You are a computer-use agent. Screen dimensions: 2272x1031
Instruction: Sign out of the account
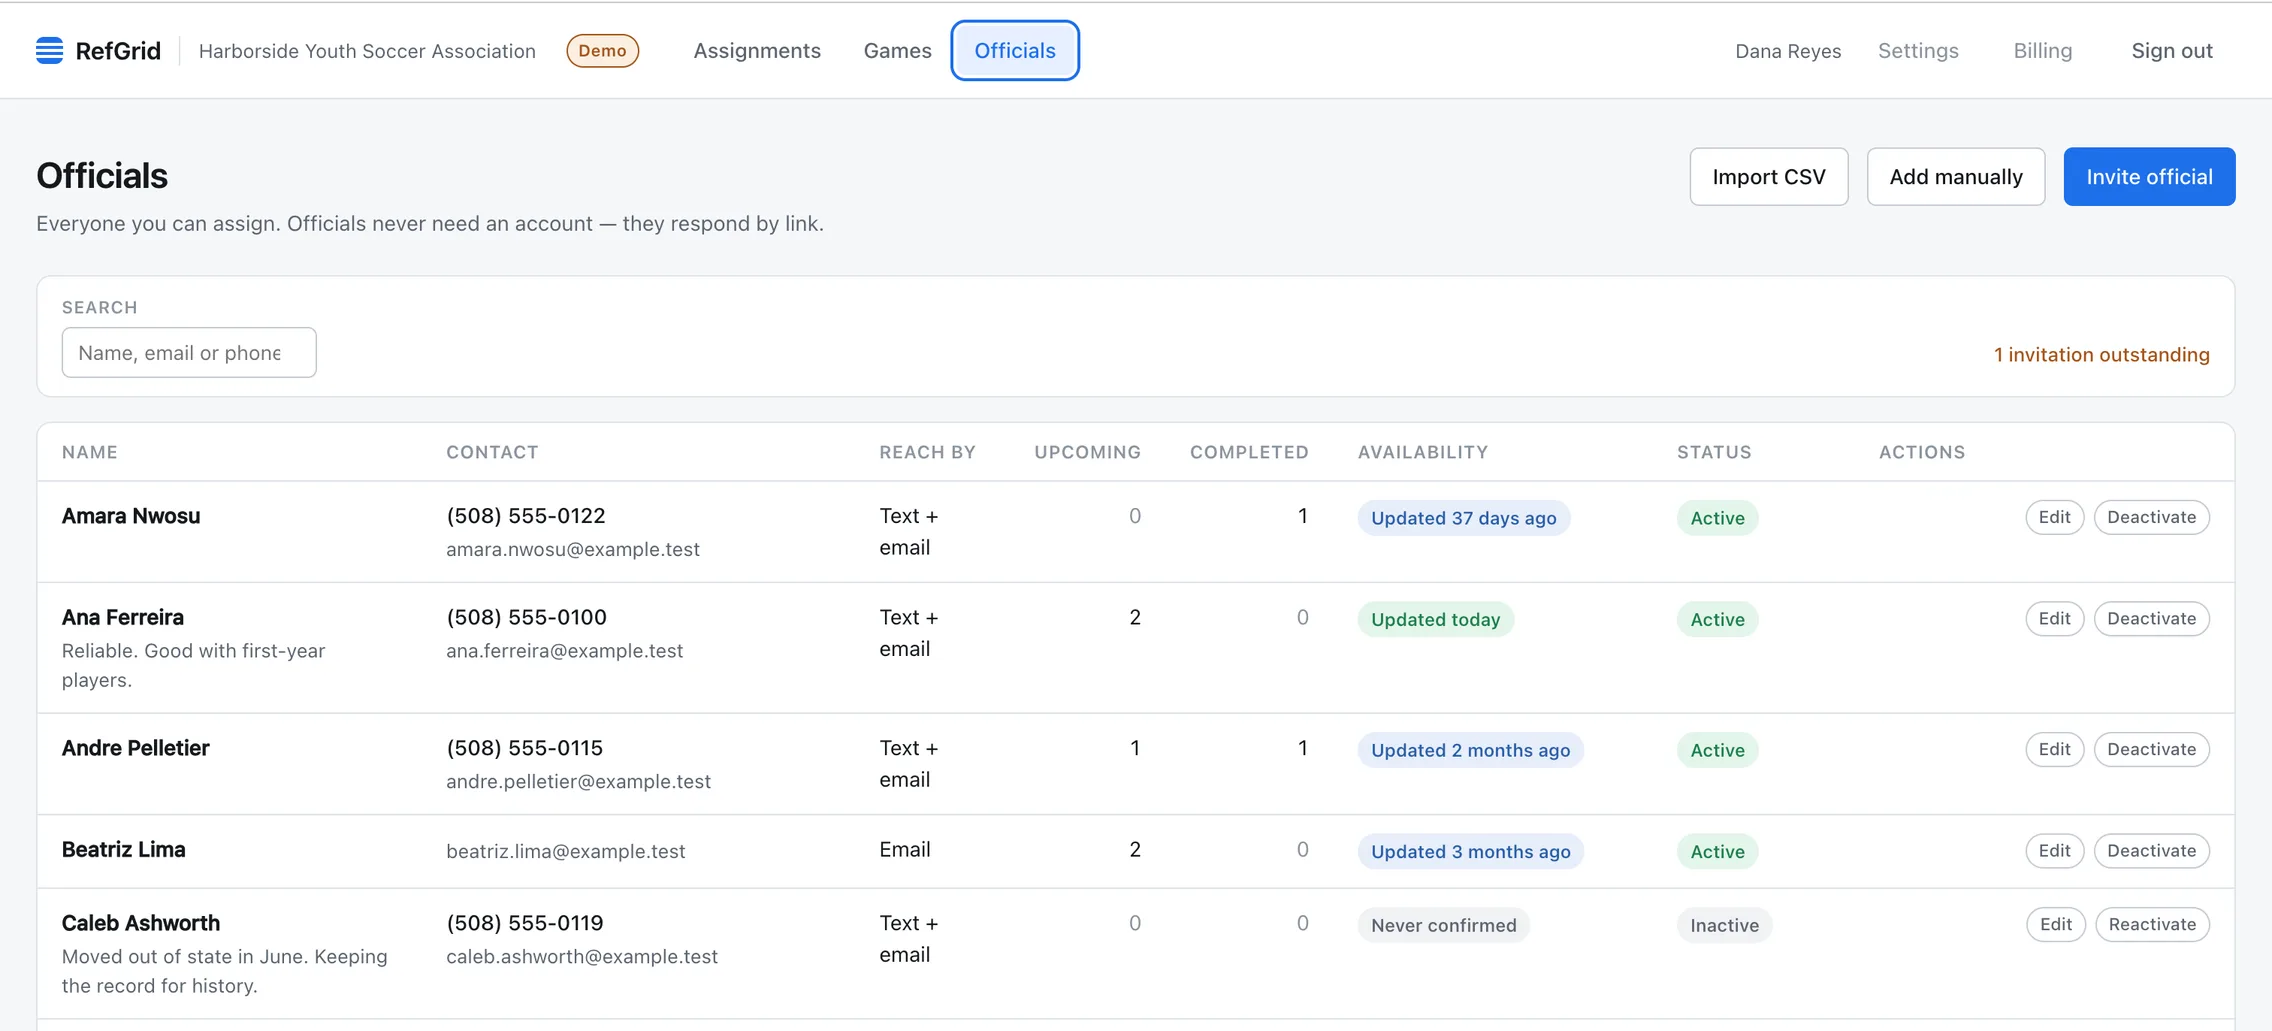pyautogui.click(x=2171, y=50)
